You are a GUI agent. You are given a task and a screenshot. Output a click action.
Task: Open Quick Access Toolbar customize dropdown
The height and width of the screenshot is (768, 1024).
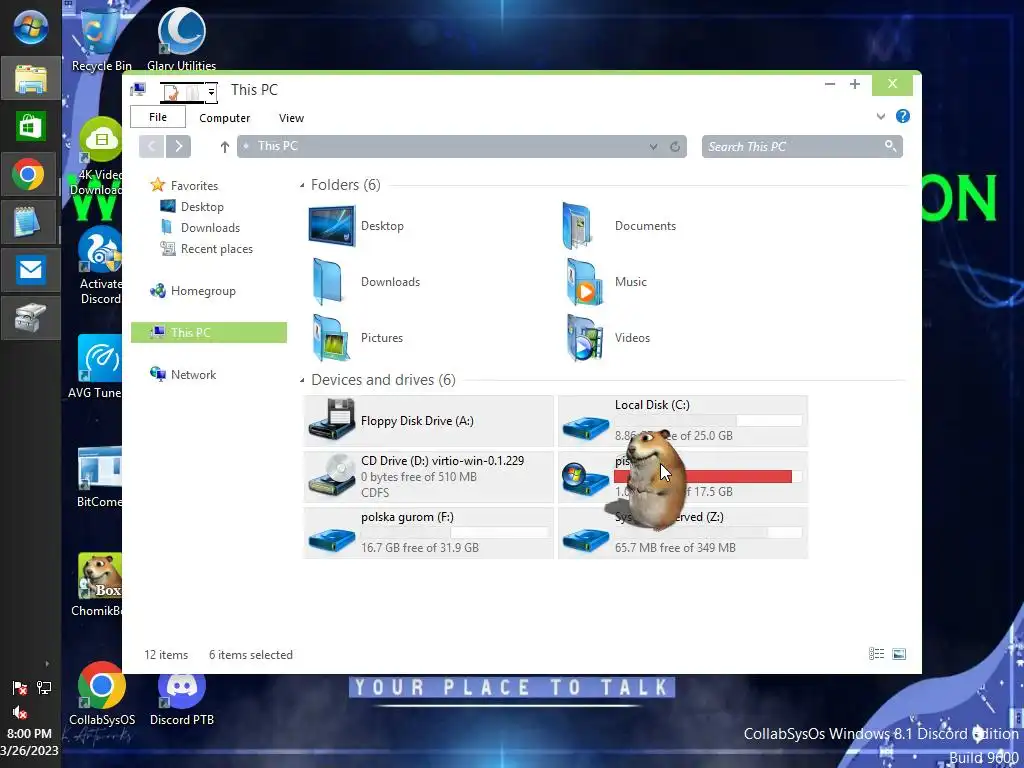pyautogui.click(x=212, y=93)
